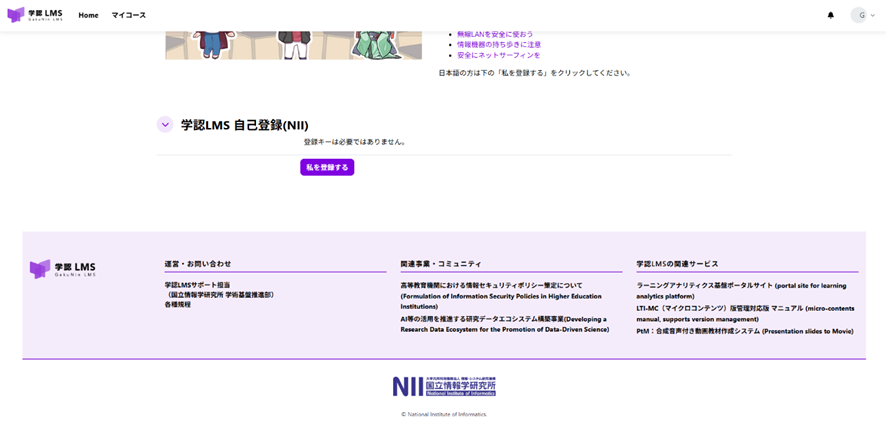Open the AI research data ecosystem project link

pyautogui.click(x=503, y=324)
